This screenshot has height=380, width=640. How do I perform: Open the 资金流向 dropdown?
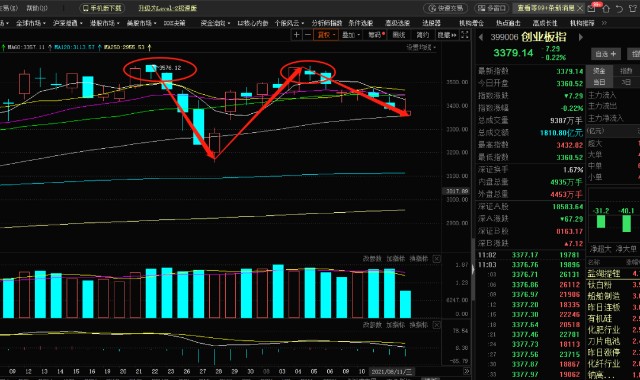(x=215, y=23)
